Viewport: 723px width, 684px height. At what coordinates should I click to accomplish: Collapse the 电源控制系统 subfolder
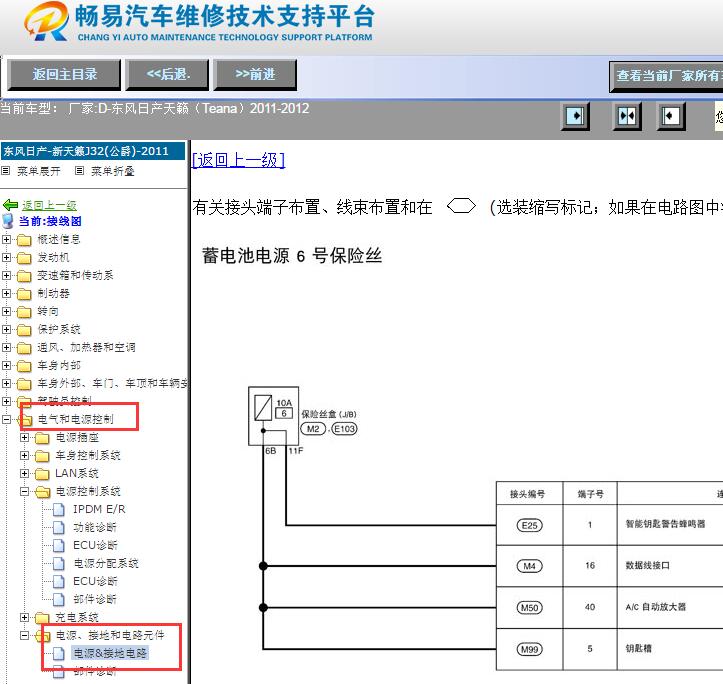(x=24, y=491)
